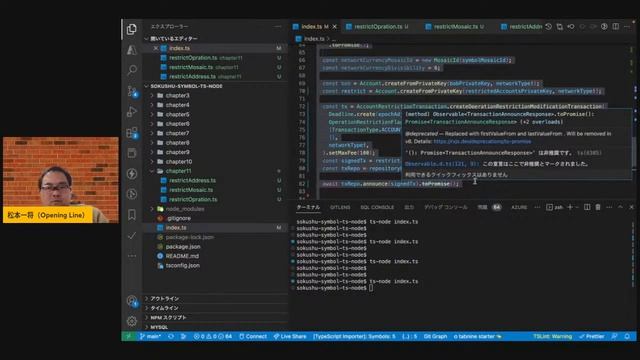The width and height of the screenshot is (640, 360).
Task: Open the Azure icon in activity bar
Action: coord(131,50)
